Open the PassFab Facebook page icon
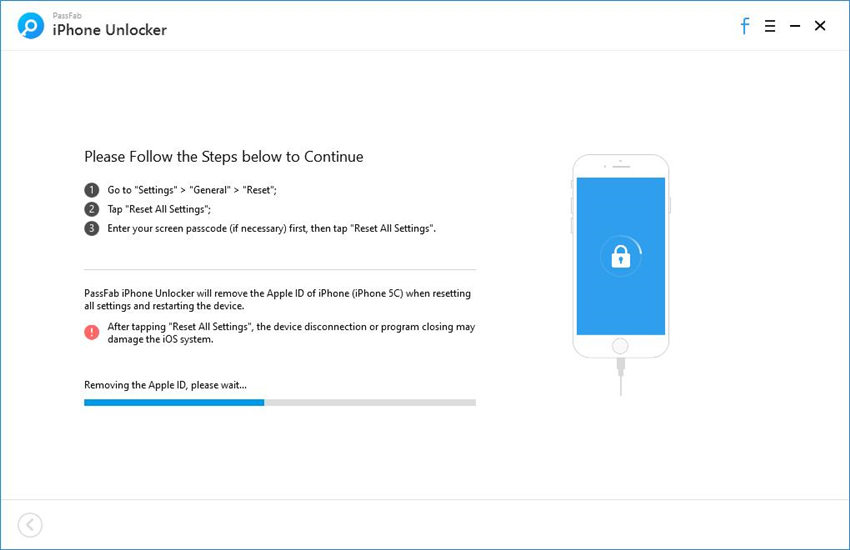 click(x=745, y=25)
